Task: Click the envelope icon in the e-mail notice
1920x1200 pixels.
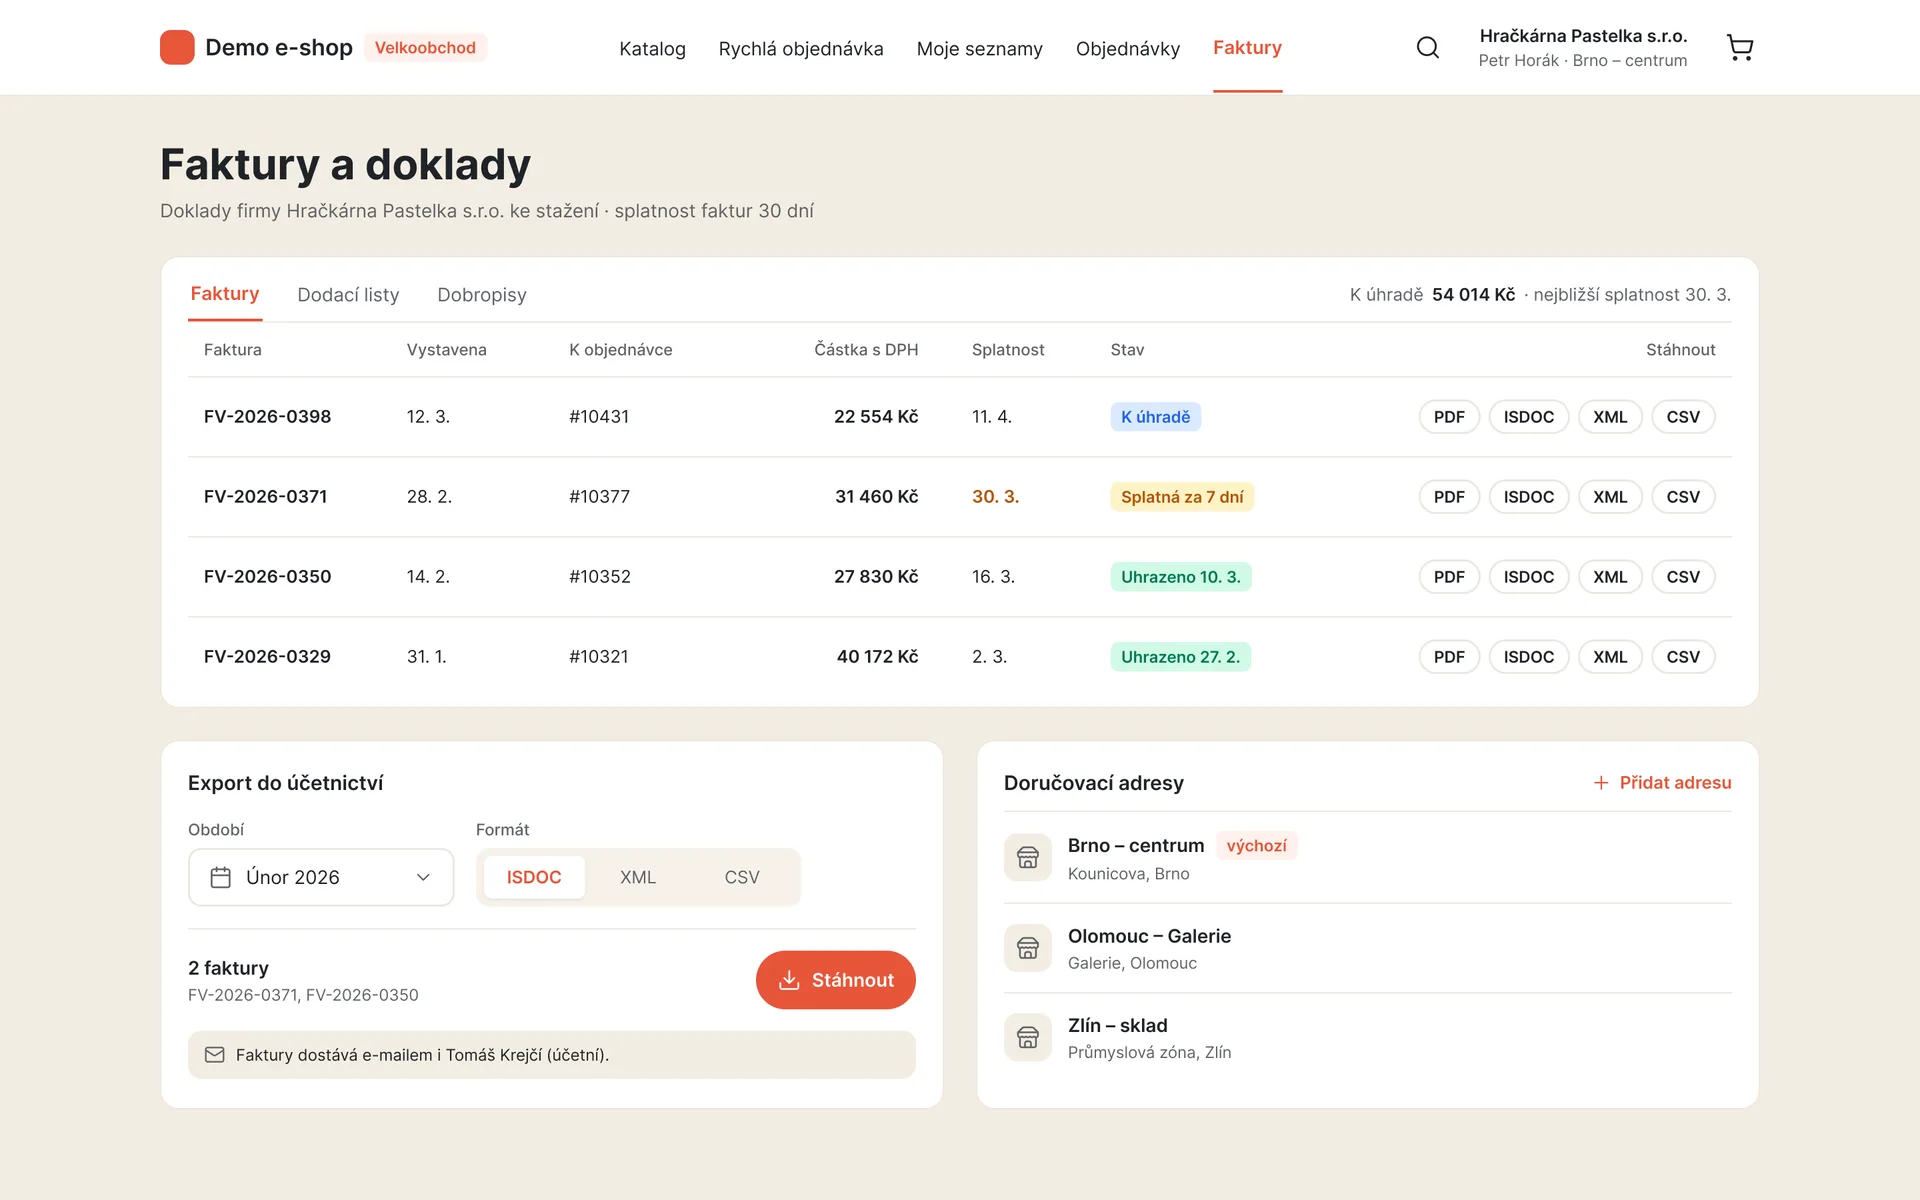Action: tap(215, 1055)
